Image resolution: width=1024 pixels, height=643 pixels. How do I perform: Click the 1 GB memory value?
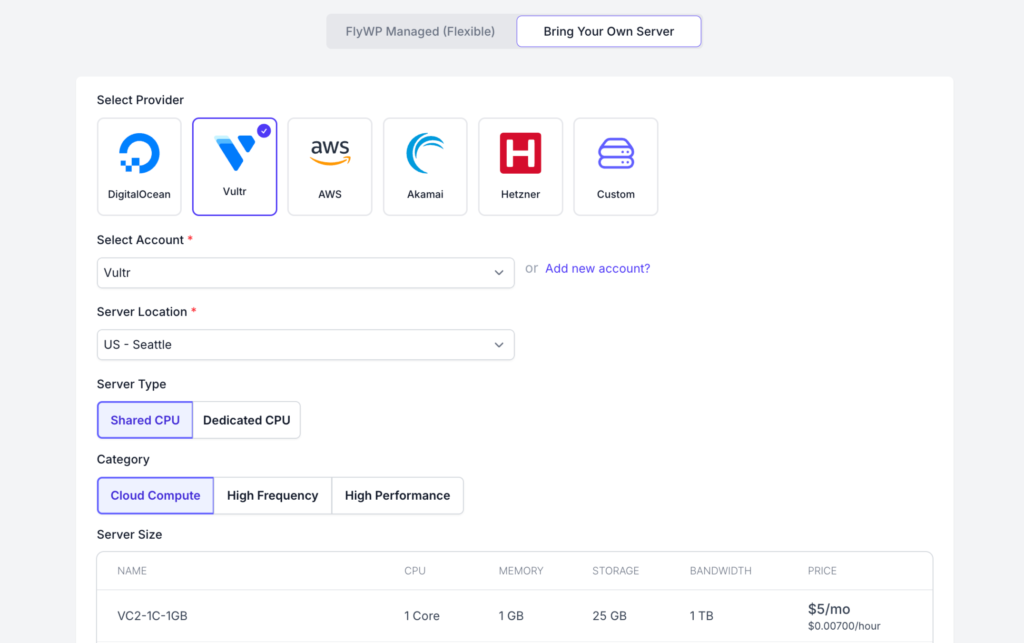pyautogui.click(x=511, y=616)
